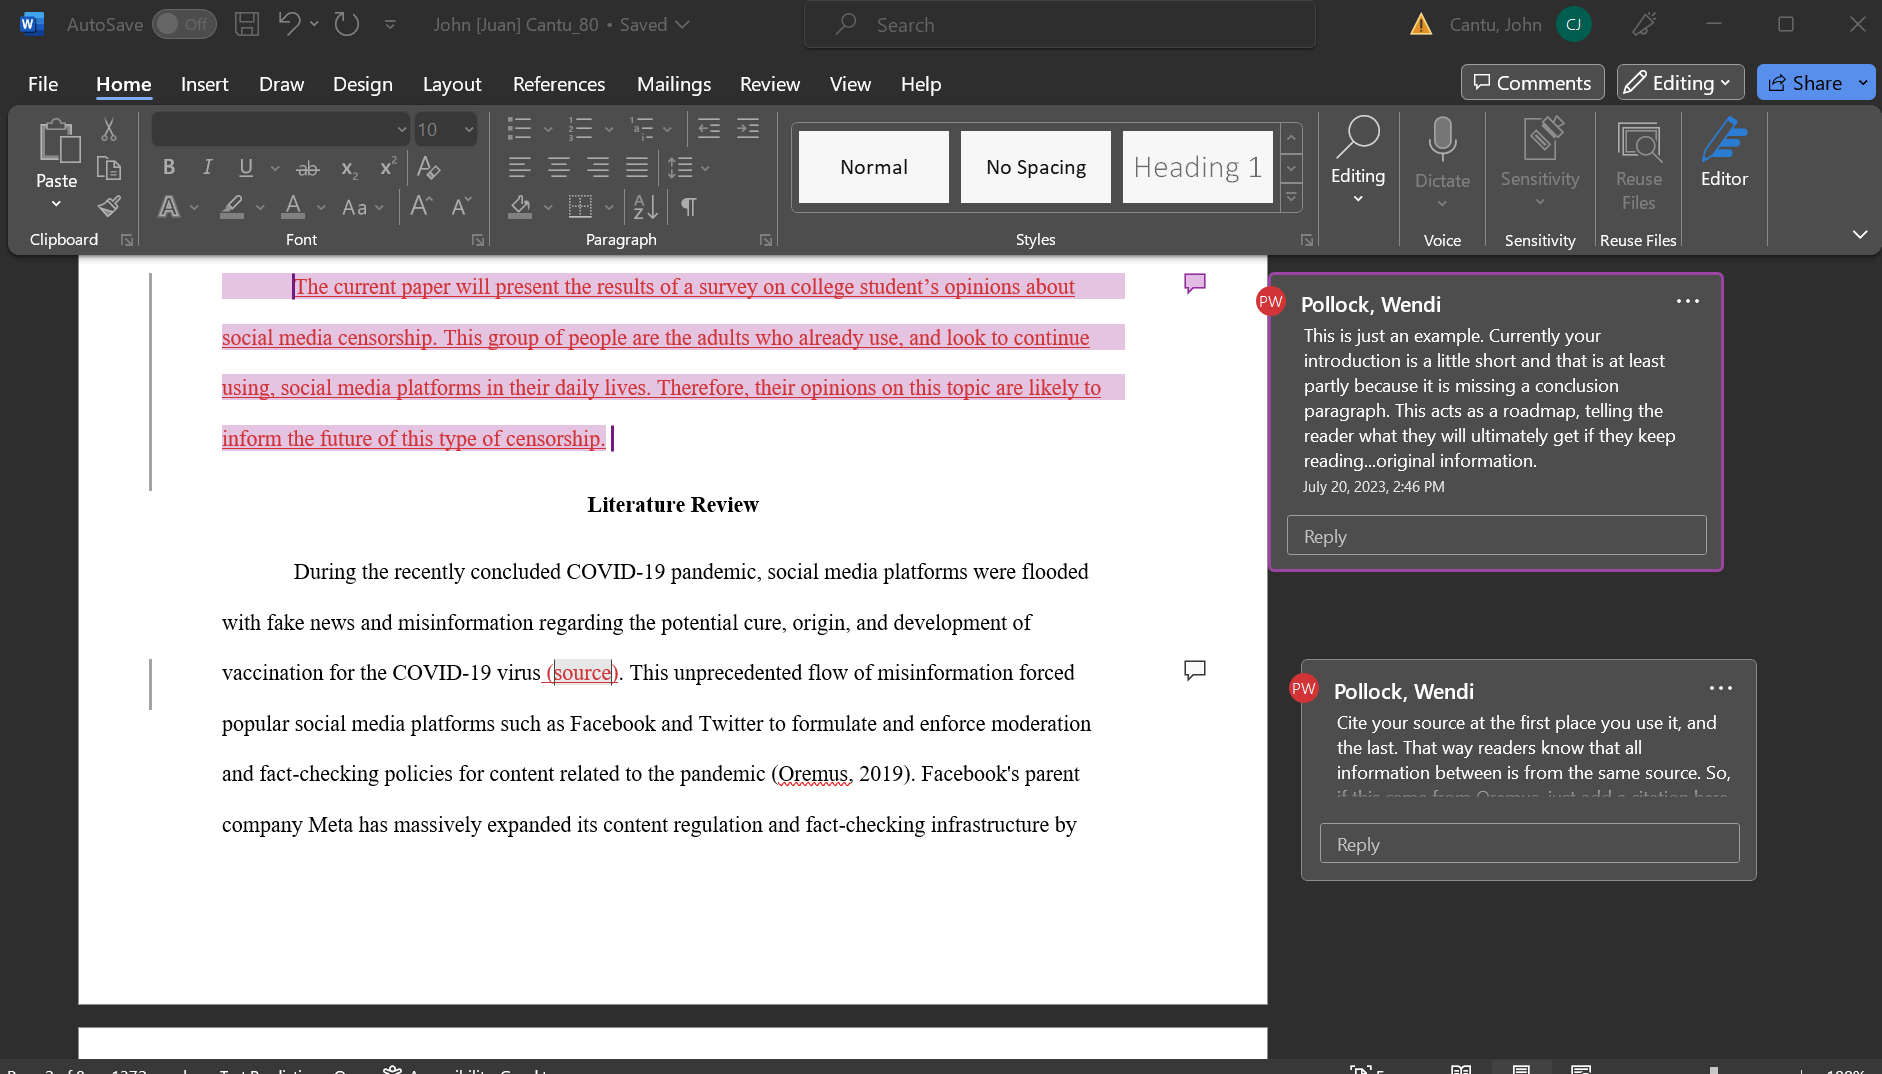Center the paragraph text
The width and height of the screenshot is (1882, 1074).
[559, 168]
